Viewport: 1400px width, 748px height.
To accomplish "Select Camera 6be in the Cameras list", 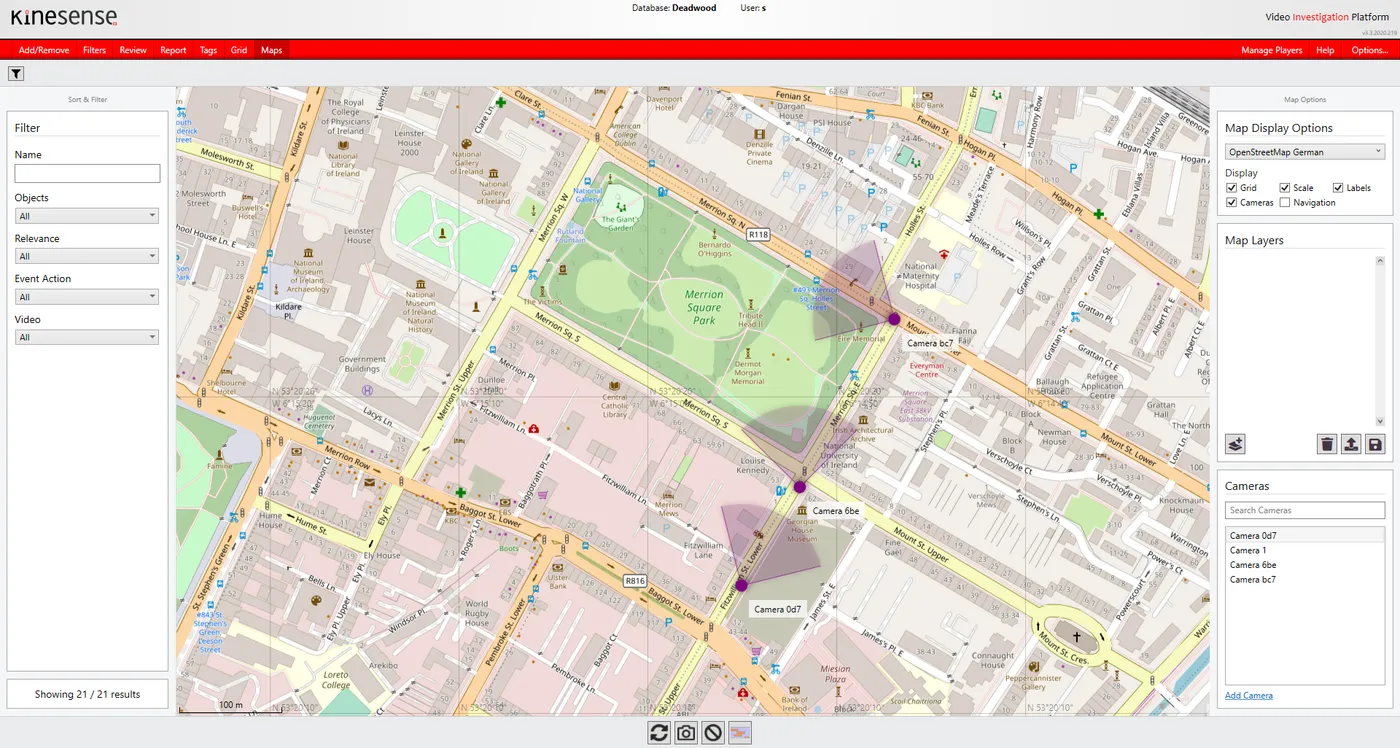I will pyautogui.click(x=1305, y=565).
